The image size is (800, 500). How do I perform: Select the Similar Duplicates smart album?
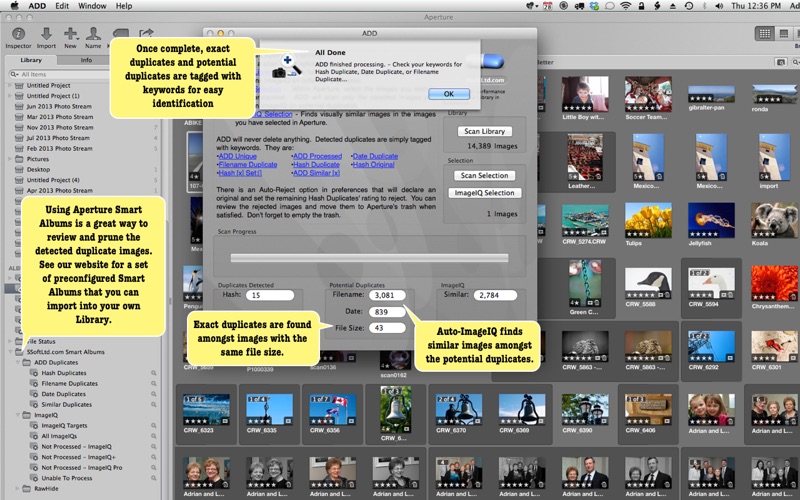pyautogui.click(x=66, y=405)
